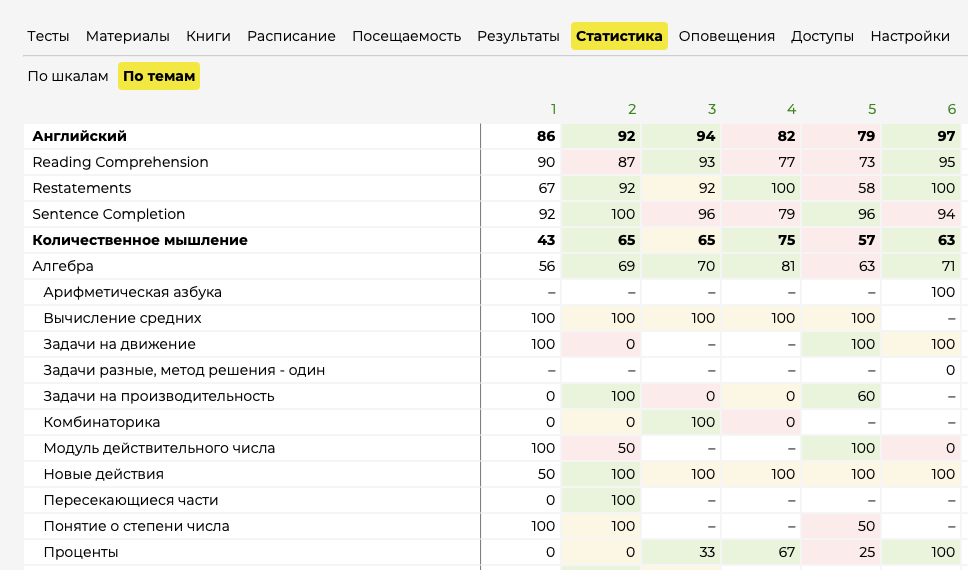Select the По темам view
Screen dimensions: 968x570
[x=158, y=76]
